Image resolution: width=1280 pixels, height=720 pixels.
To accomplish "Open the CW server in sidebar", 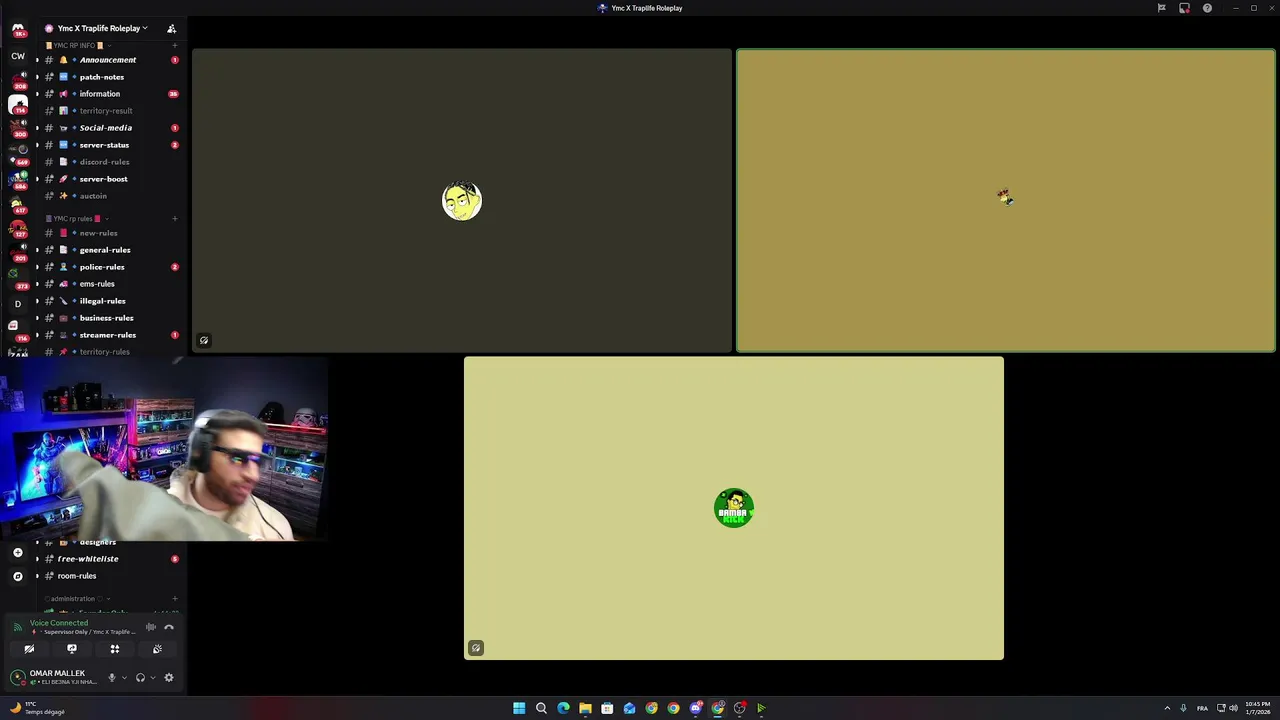I will [18, 56].
